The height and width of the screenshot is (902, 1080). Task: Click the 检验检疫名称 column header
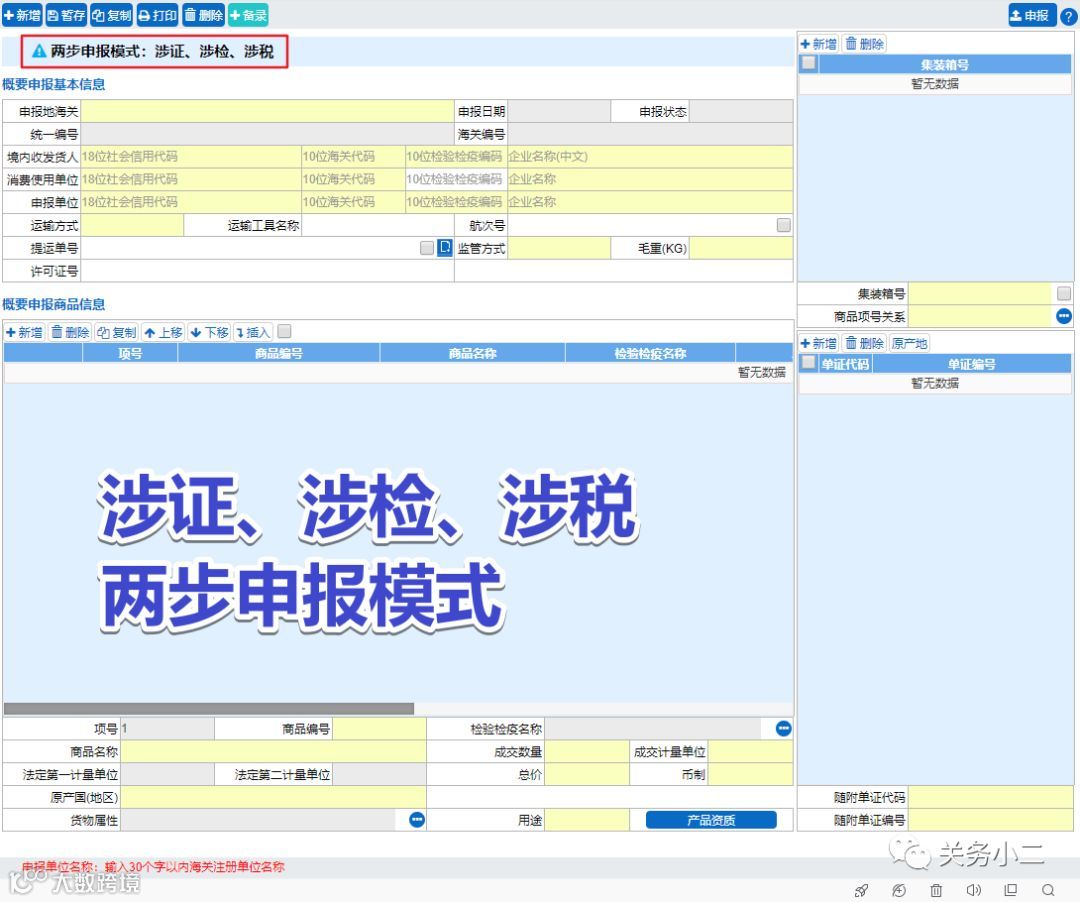coord(650,353)
